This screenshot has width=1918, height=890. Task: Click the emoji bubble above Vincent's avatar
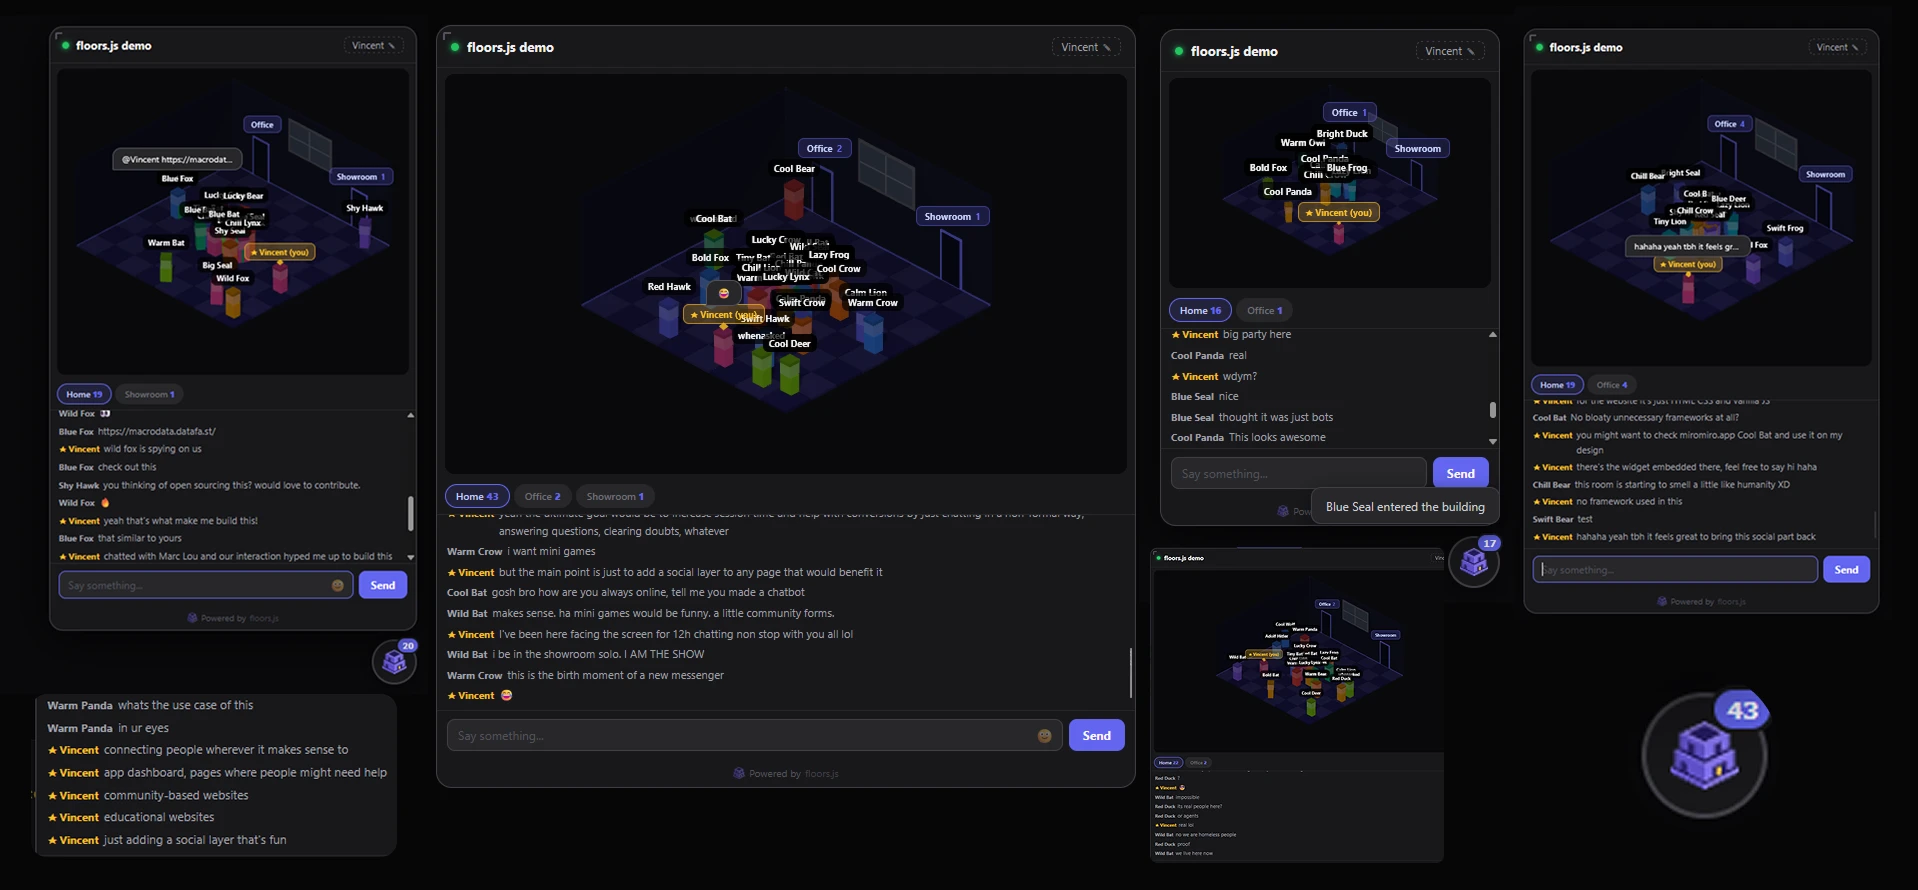[723, 293]
